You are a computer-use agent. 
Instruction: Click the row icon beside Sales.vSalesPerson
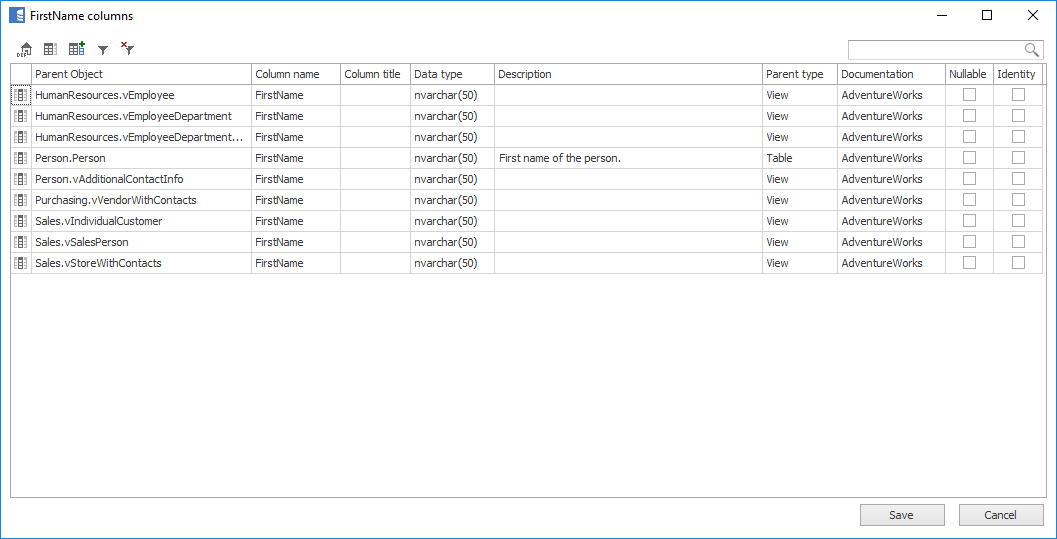[21, 242]
